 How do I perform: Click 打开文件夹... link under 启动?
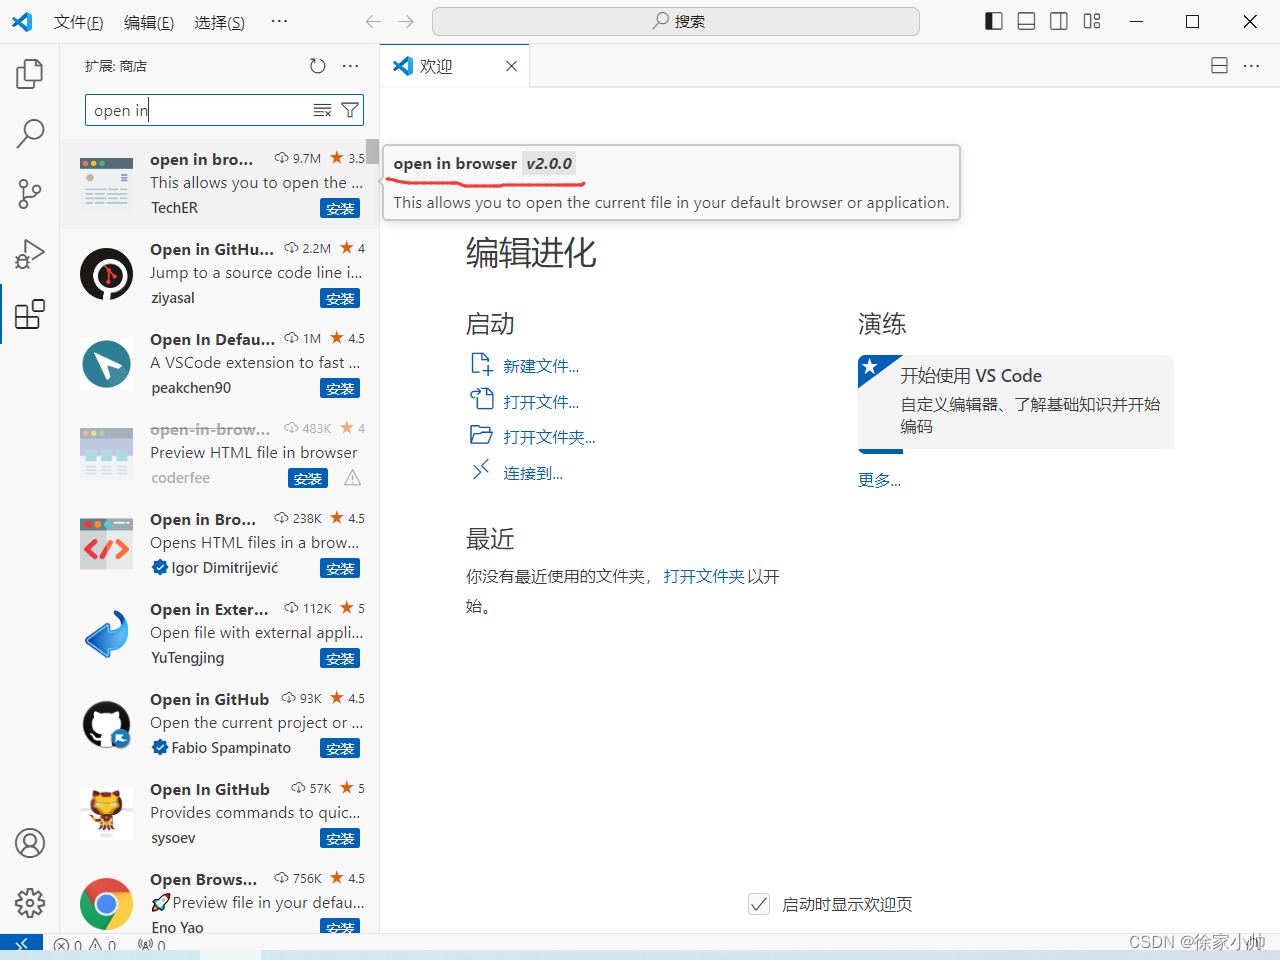coord(549,437)
